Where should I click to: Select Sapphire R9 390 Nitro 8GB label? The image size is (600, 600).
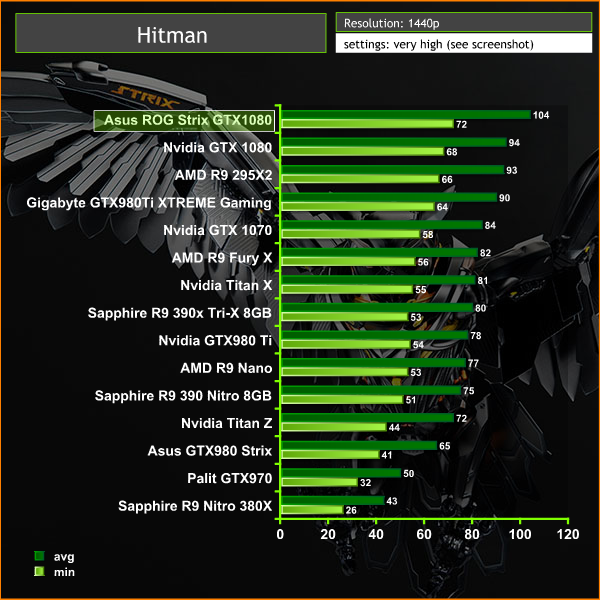click(x=183, y=396)
